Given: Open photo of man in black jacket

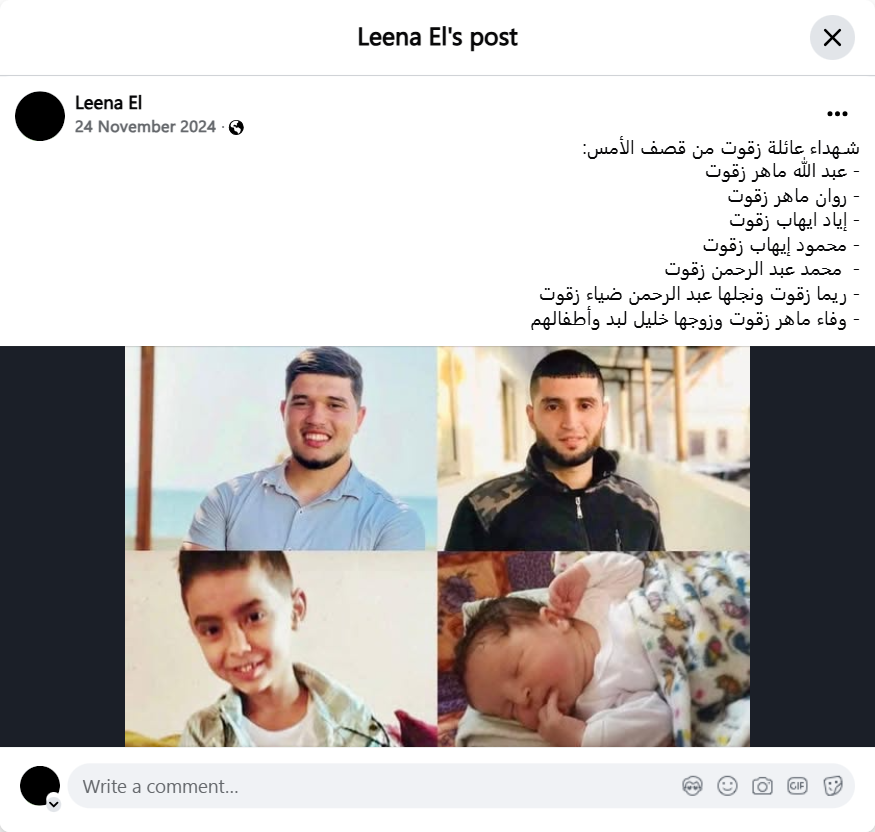Looking at the screenshot, I should tap(594, 448).
